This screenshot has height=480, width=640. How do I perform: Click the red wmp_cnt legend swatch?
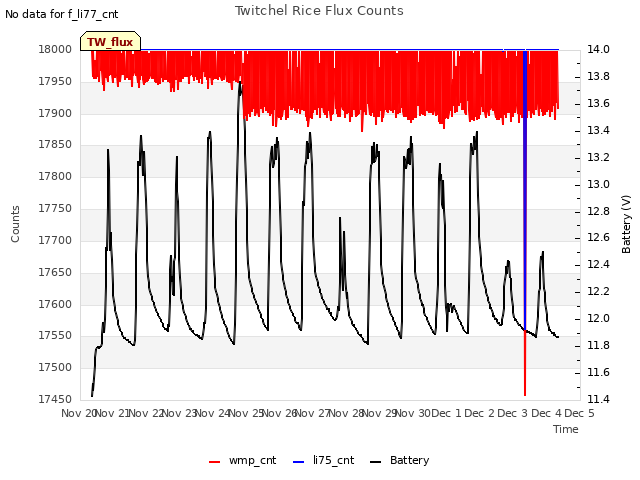[214, 462]
